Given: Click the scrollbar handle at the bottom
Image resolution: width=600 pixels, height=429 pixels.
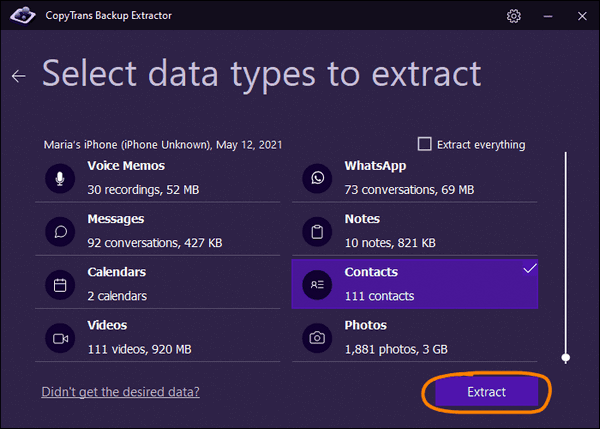Looking at the screenshot, I should [x=566, y=358].
